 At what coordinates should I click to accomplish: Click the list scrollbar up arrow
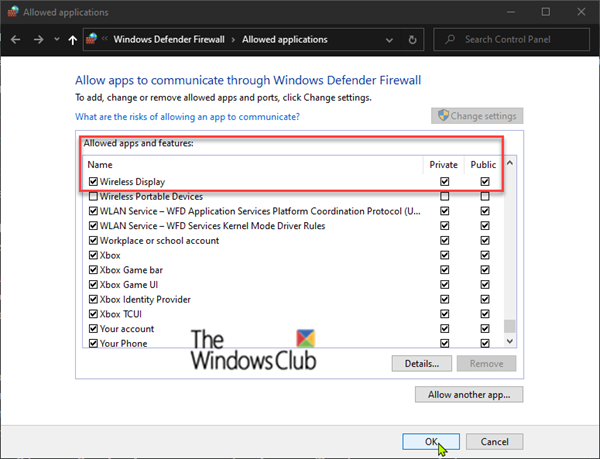[510, 163]
